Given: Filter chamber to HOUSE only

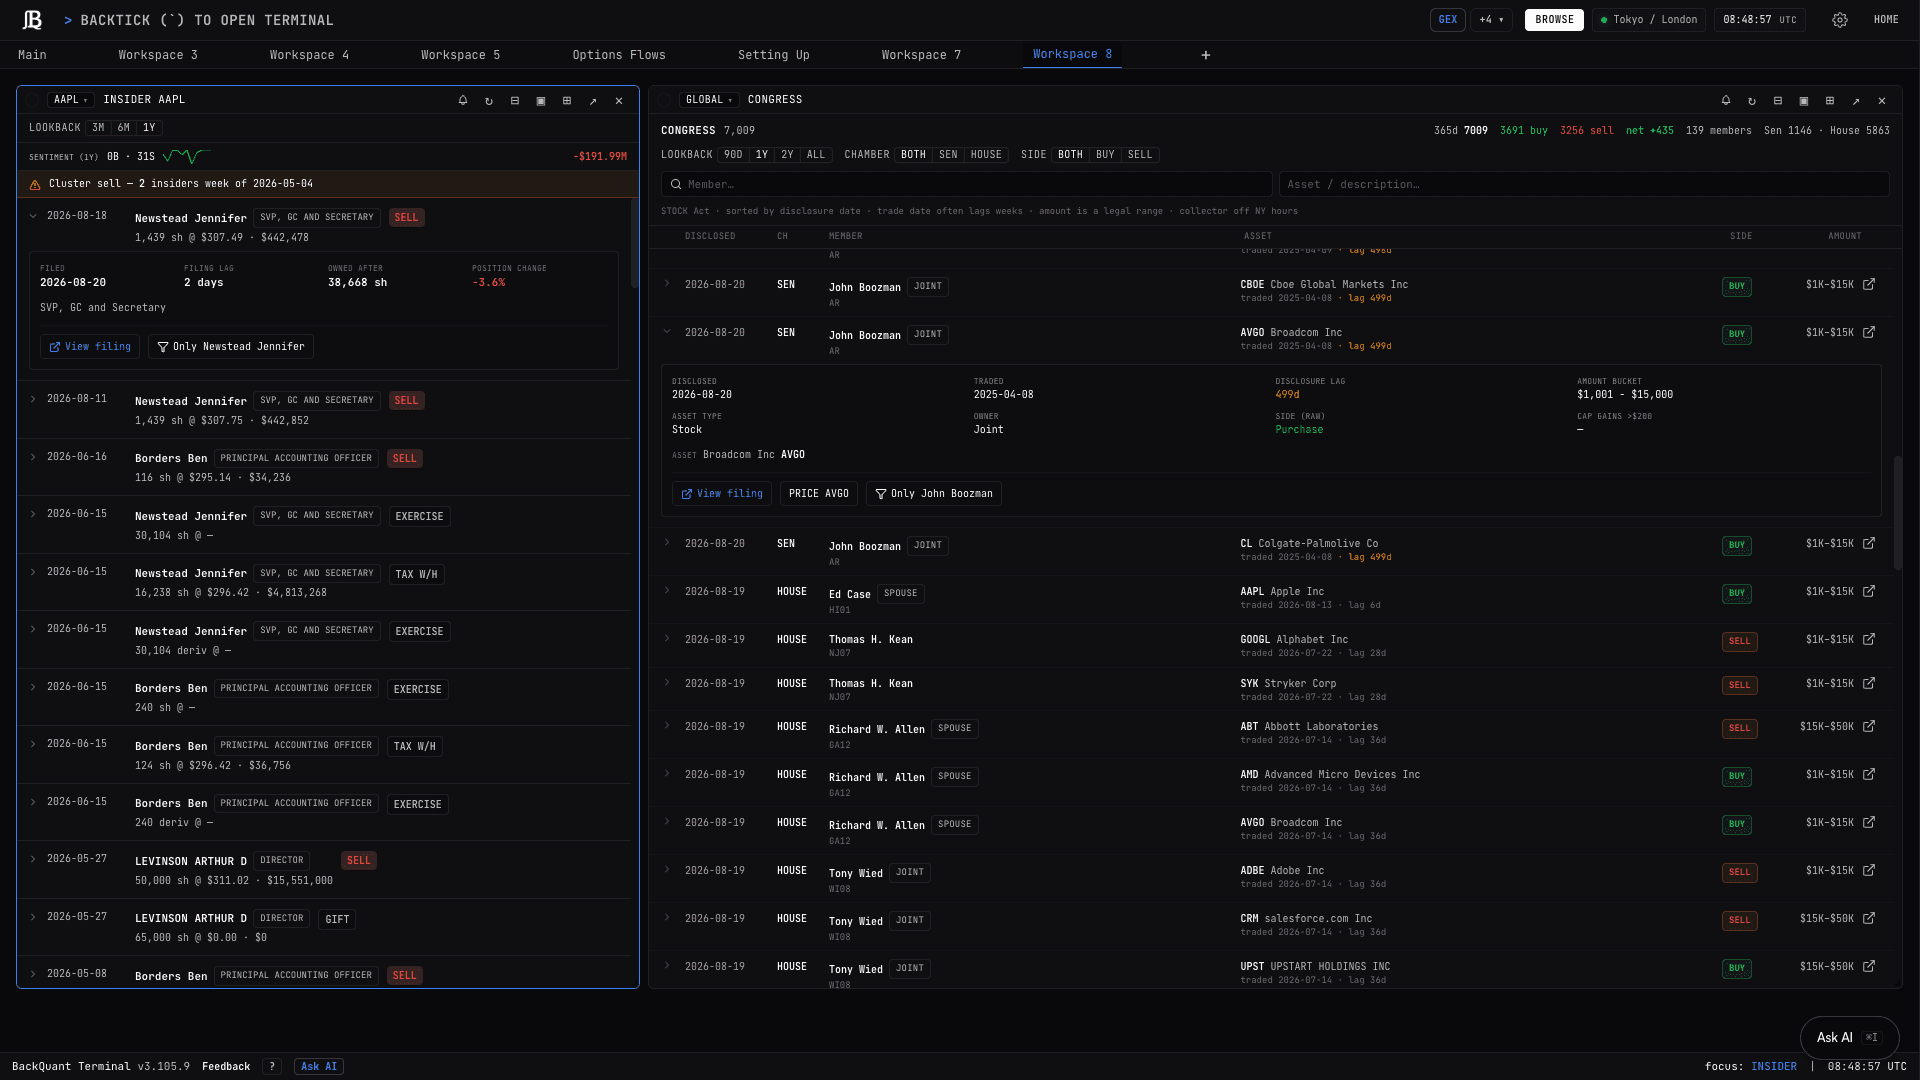Looking at the screenshot, I should pos(986,155).
